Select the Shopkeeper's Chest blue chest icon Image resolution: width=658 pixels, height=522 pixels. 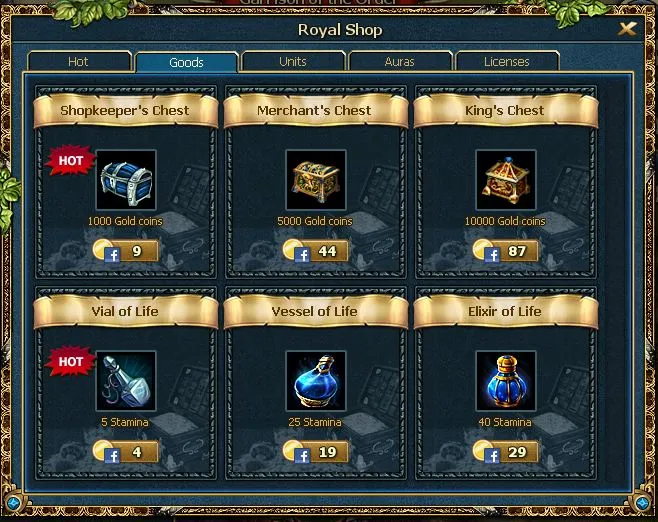(126, 180)
